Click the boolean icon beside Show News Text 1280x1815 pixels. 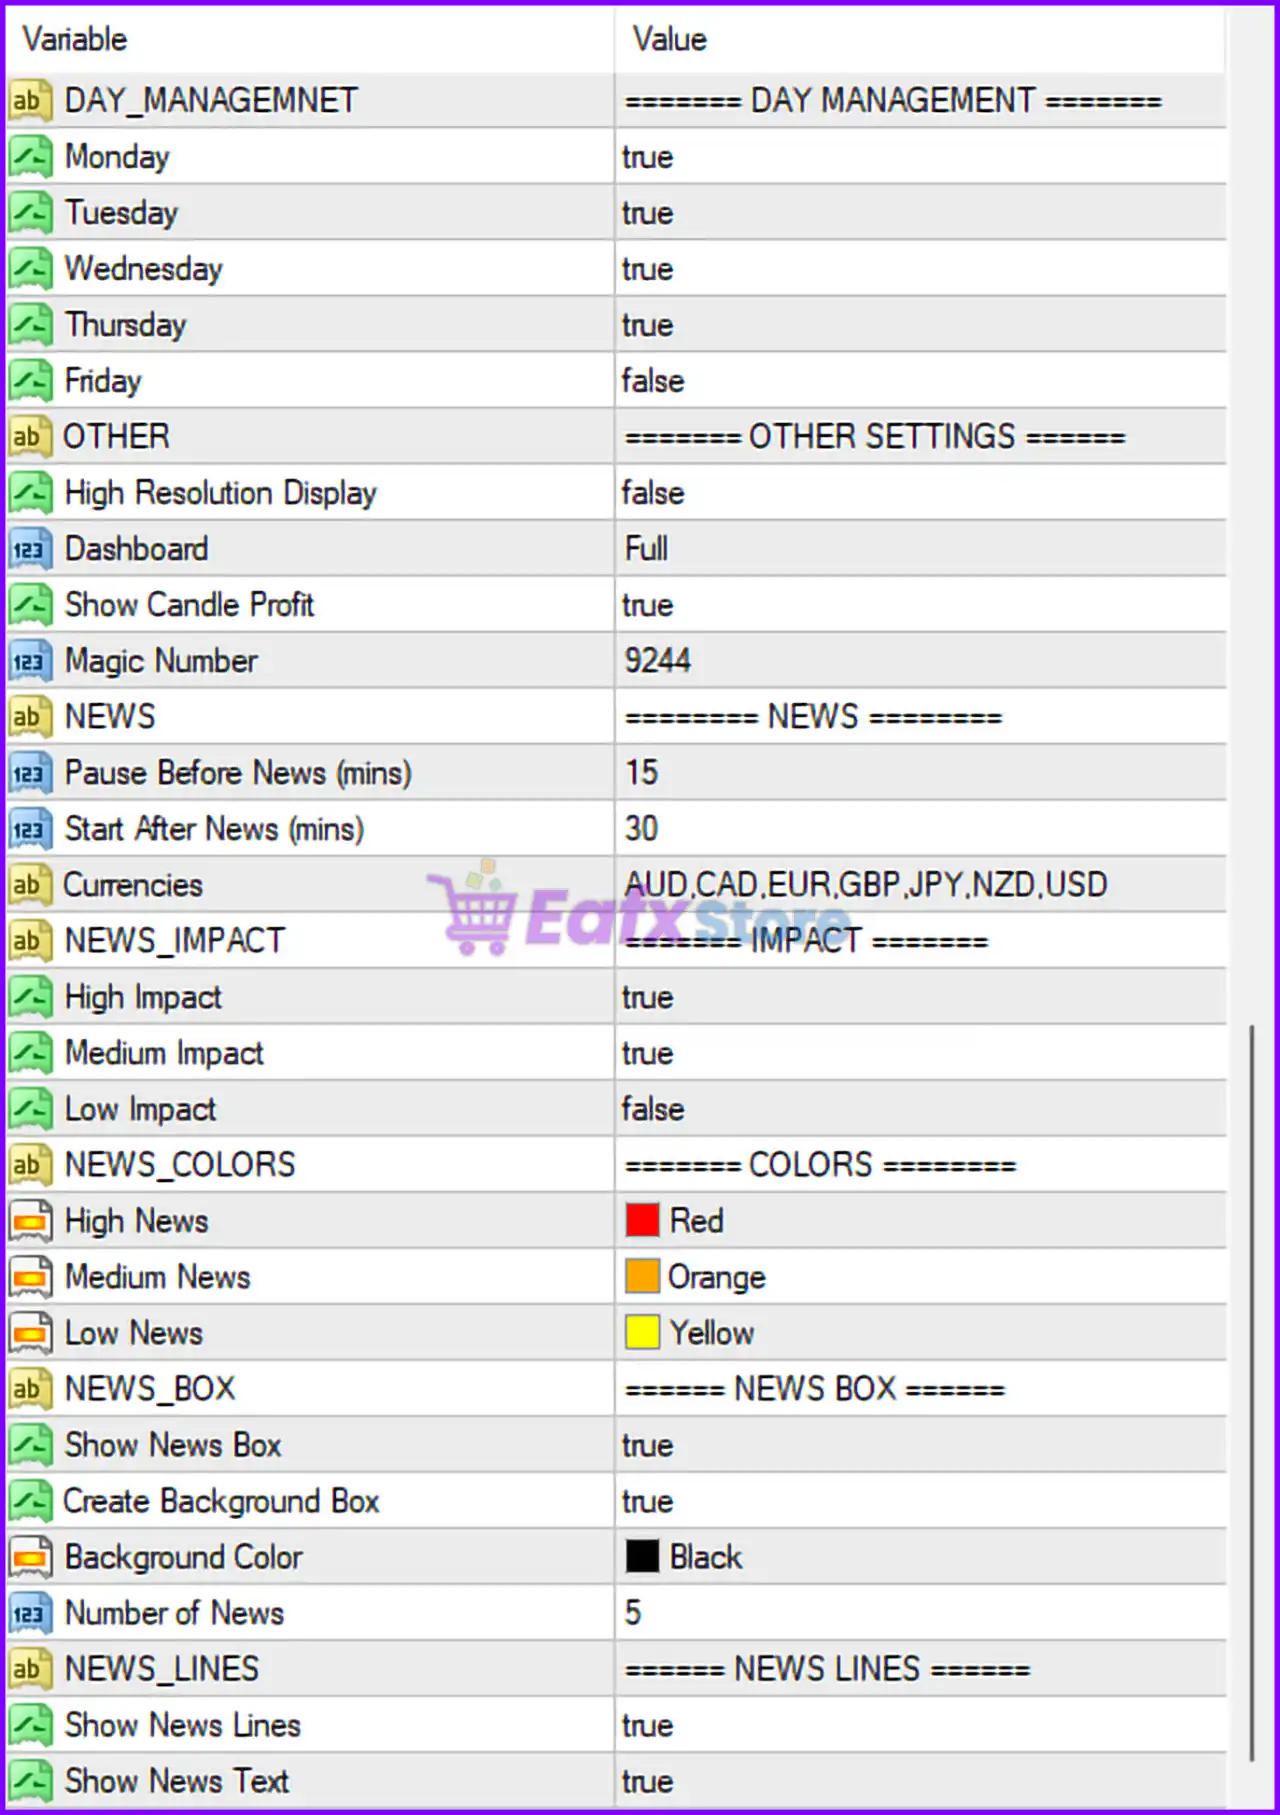tap(30, 1780)
